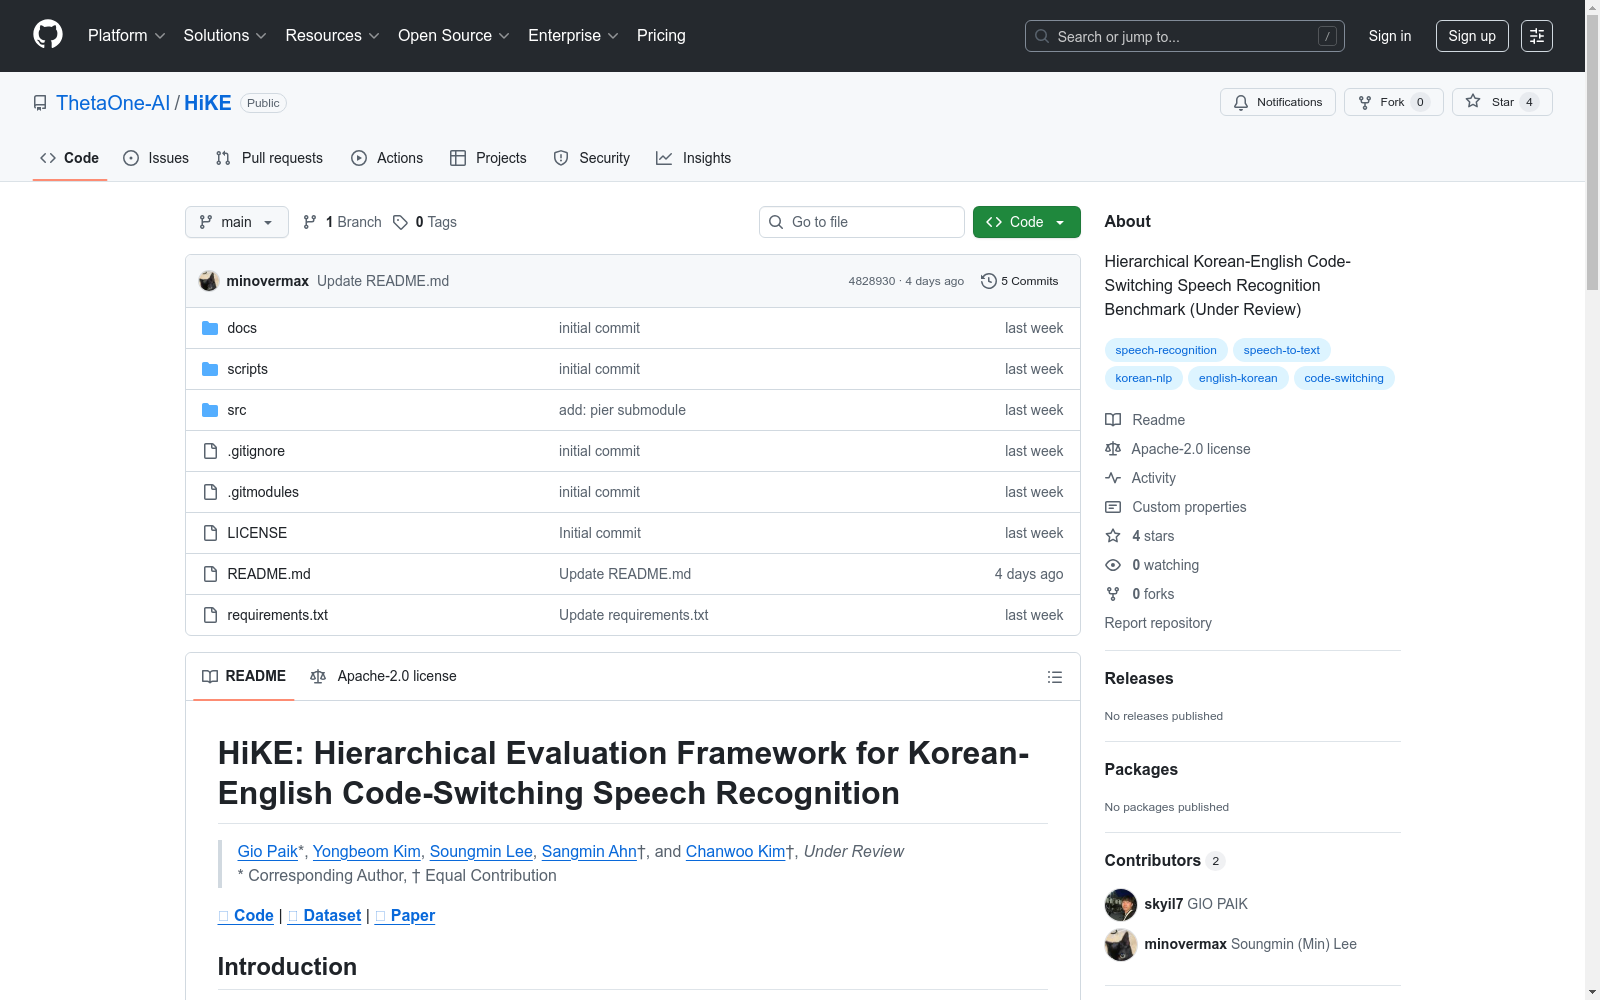Switch to the Pull requests tab
Image resolution: width=1600 pixels, height=1000 pixels.
coord(269,158)
